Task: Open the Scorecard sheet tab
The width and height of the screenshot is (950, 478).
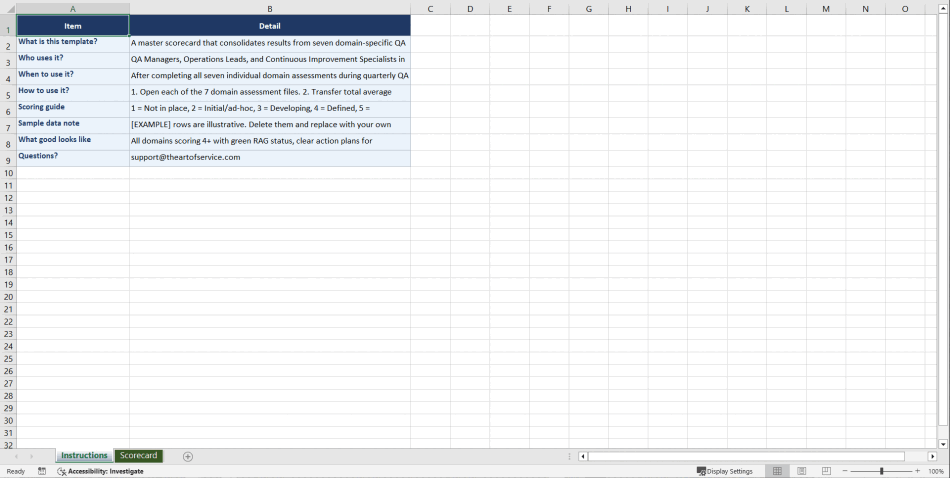Action: click(x=138, y=456)
